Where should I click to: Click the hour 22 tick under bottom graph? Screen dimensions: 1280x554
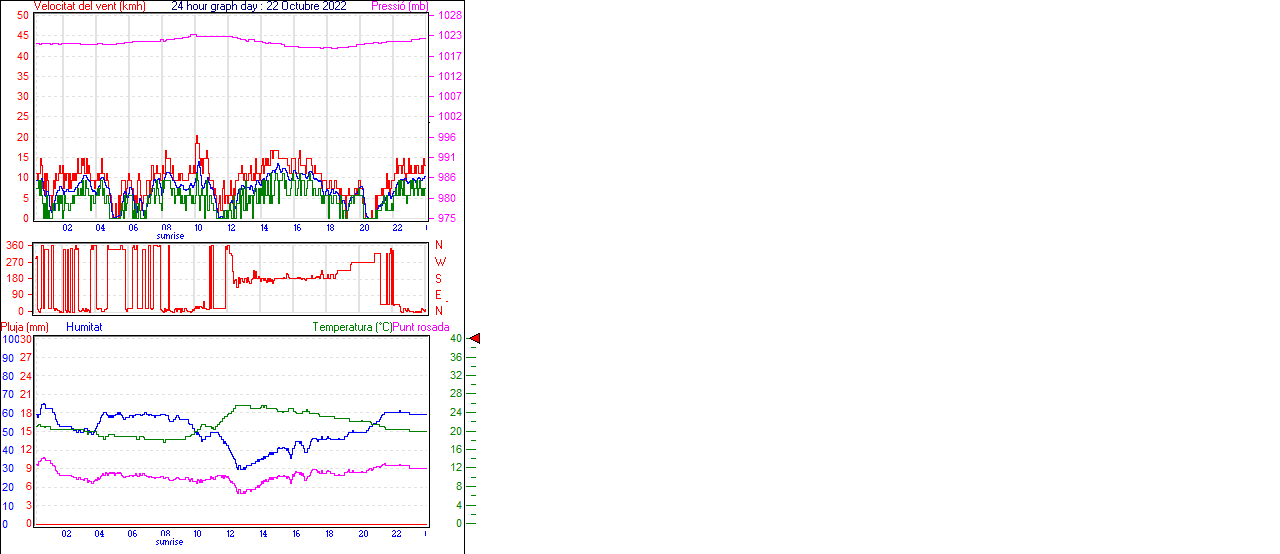pos(396,533)
